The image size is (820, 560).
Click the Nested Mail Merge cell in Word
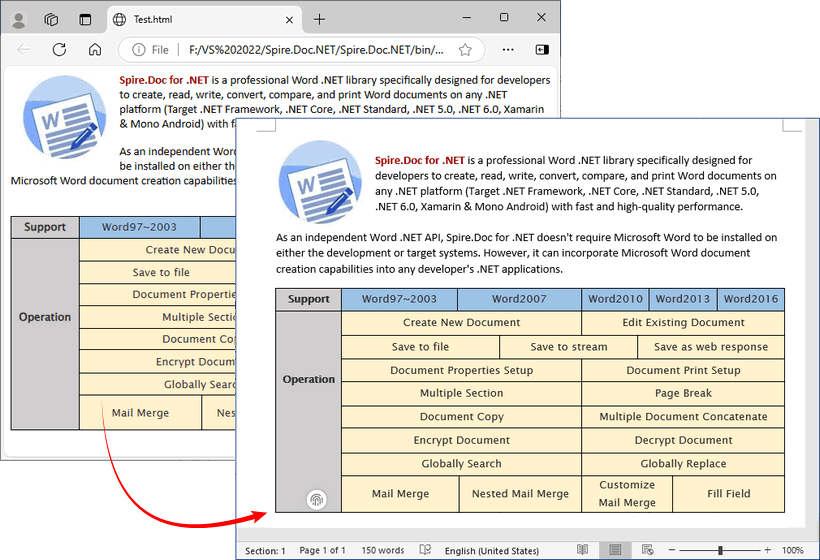click(x=520, y=494)
